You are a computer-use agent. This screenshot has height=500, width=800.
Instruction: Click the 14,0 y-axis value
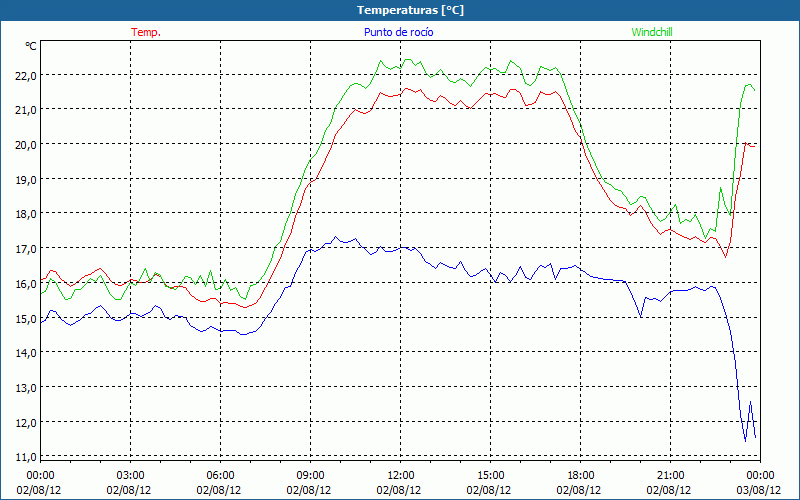[27, 353]
